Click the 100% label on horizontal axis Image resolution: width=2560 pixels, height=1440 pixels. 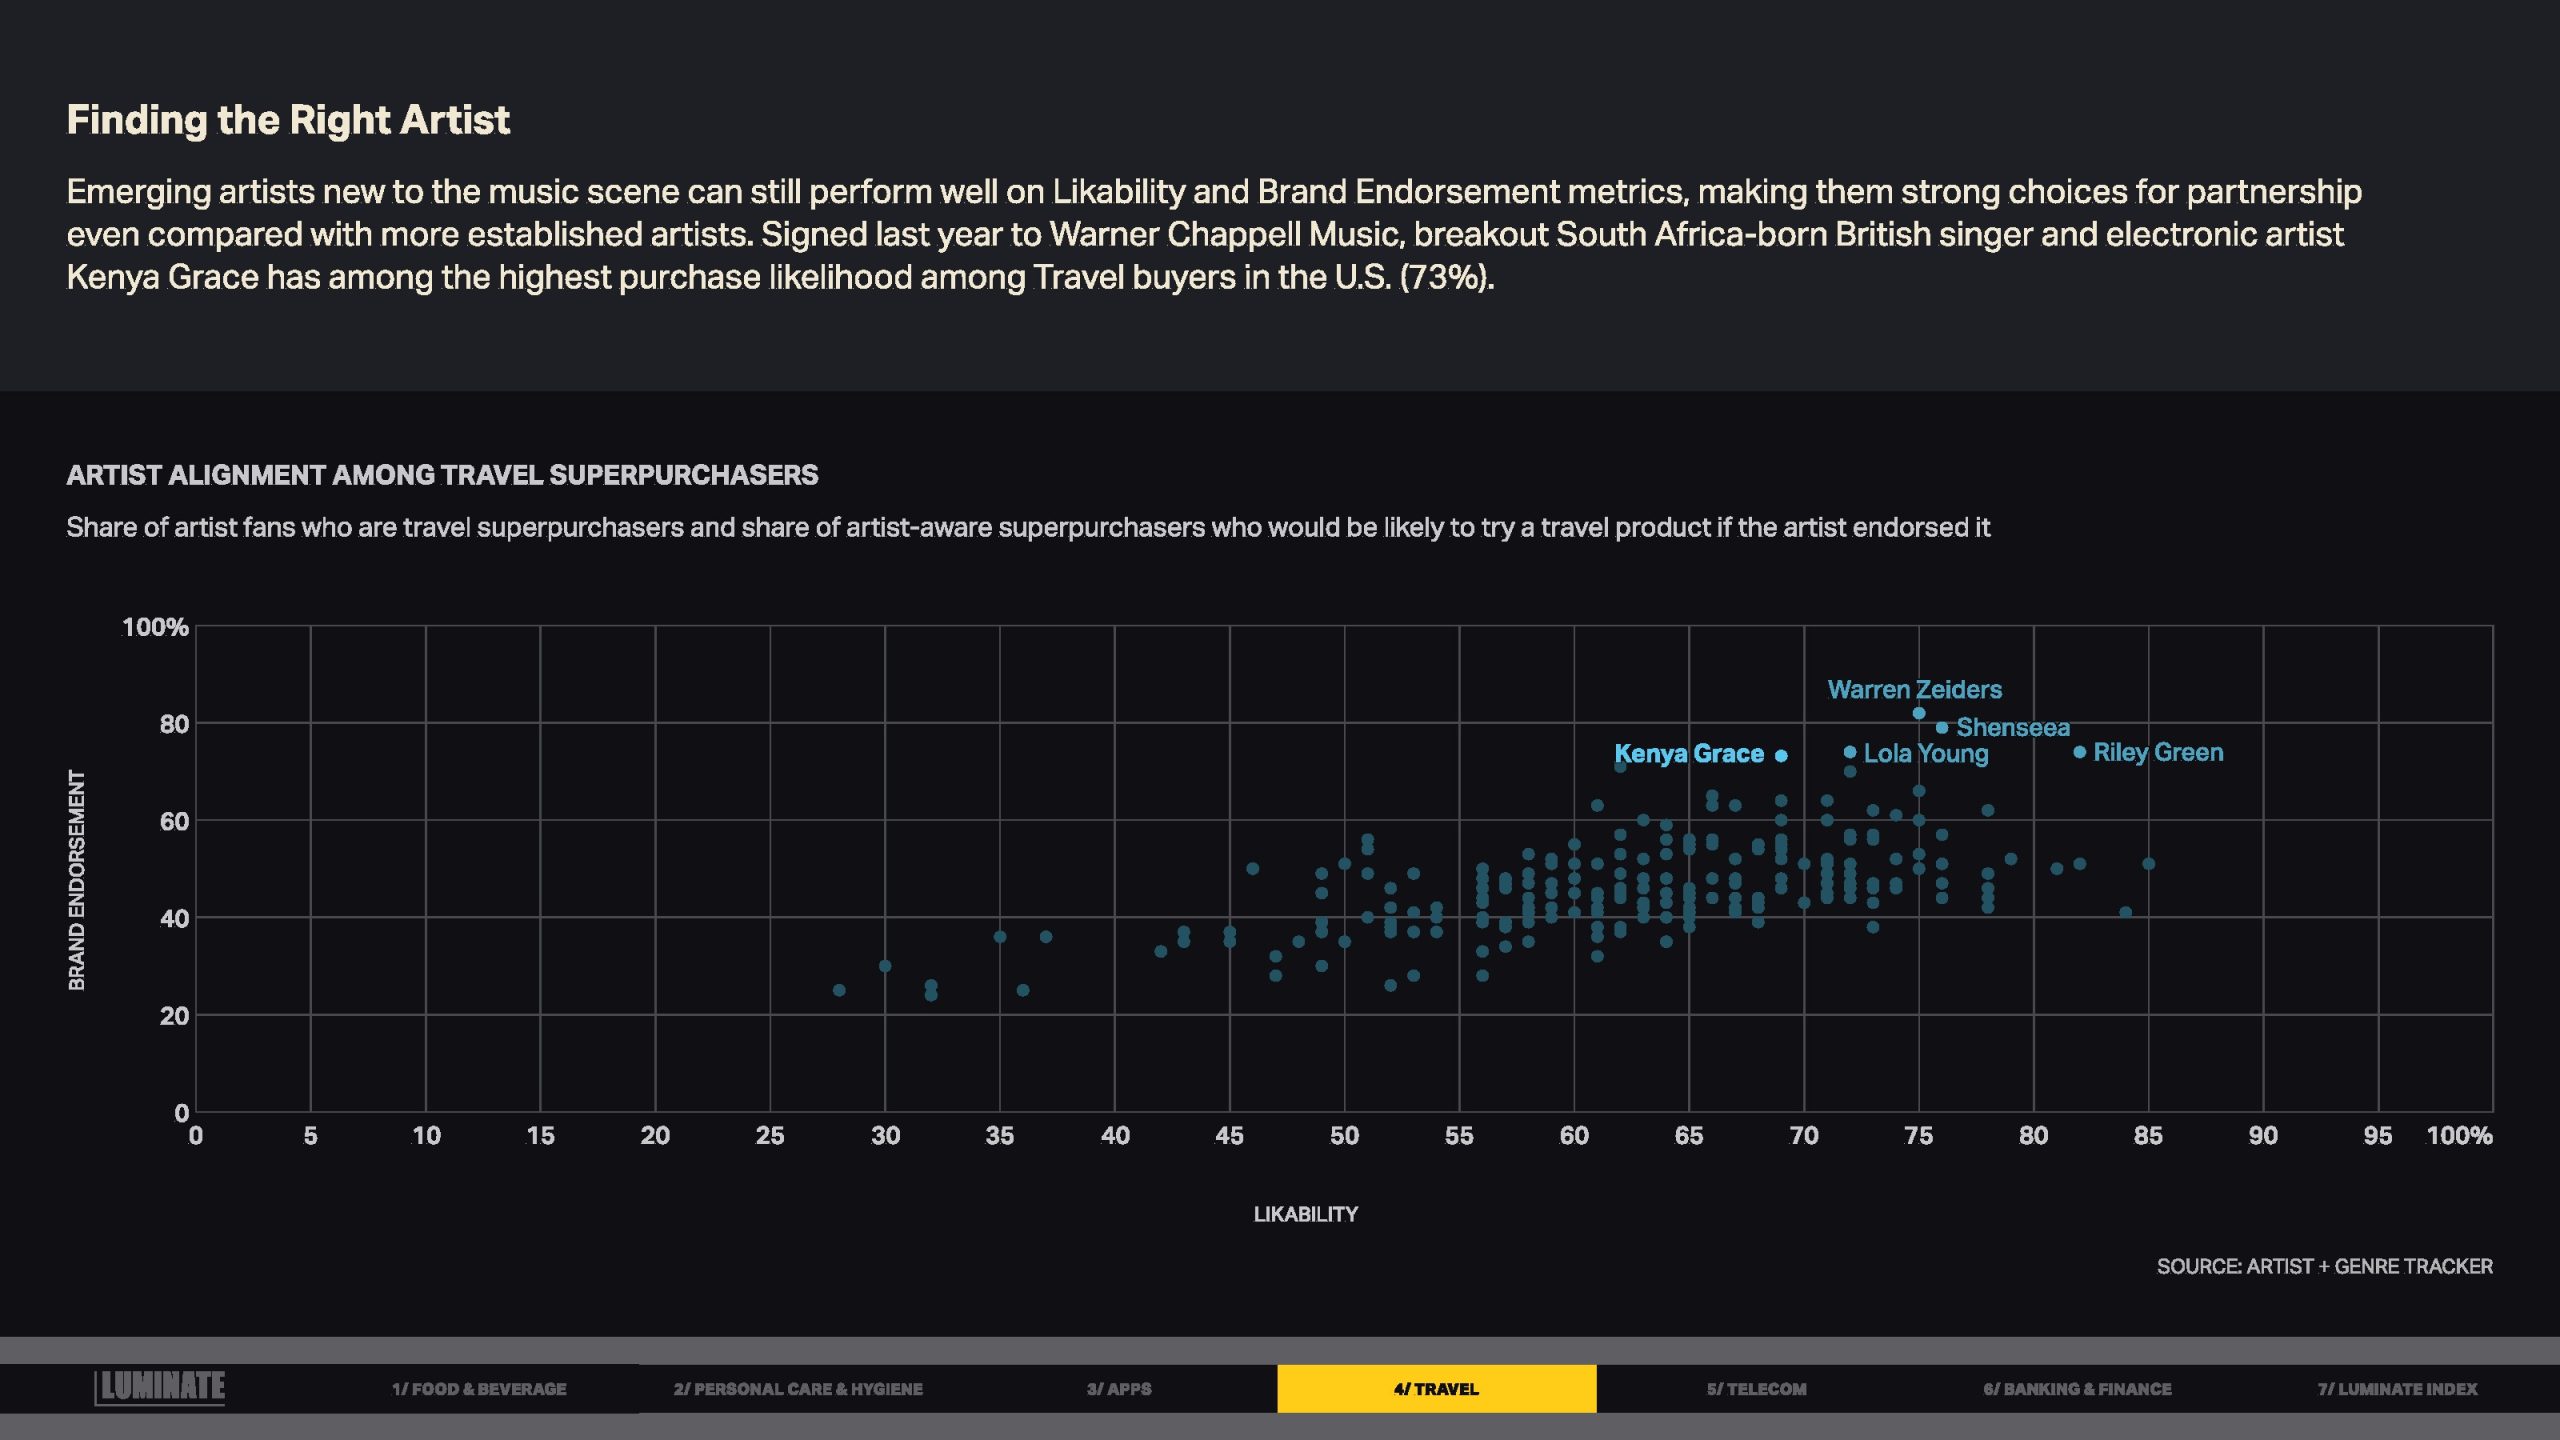tap(2459, 1136)
